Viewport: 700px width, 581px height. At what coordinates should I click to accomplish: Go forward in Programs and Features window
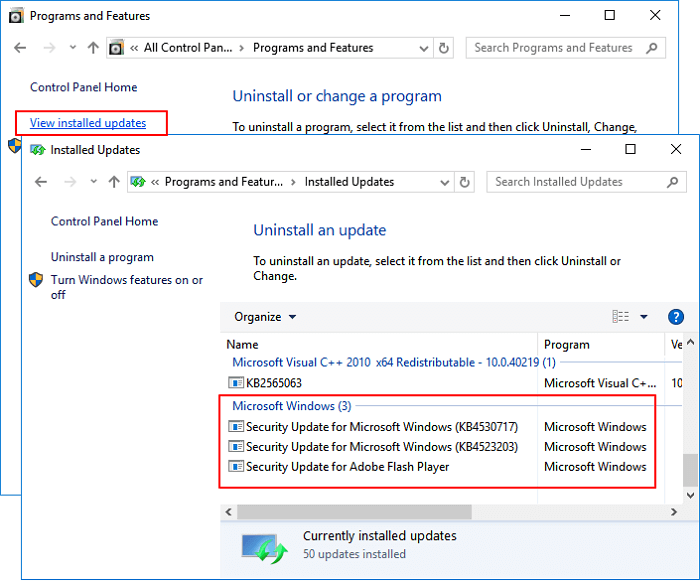click(49, 48)
